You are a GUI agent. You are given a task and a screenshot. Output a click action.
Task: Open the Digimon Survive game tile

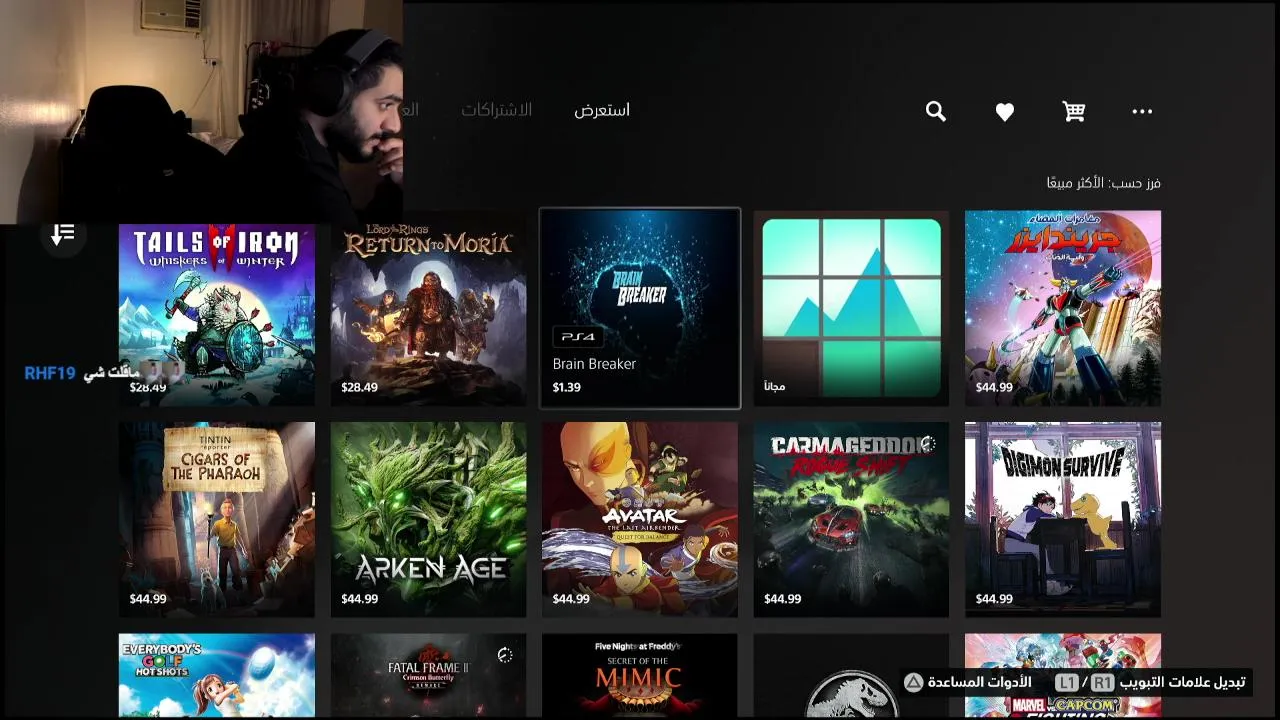coord(1063,519)
